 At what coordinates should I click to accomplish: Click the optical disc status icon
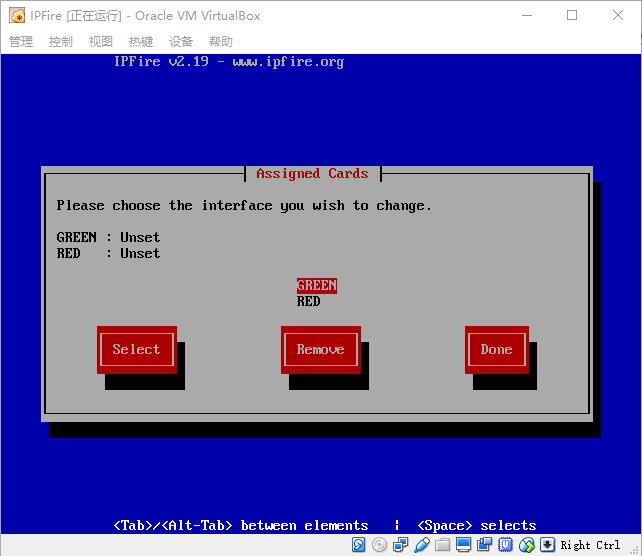click(x=380, y=545)
